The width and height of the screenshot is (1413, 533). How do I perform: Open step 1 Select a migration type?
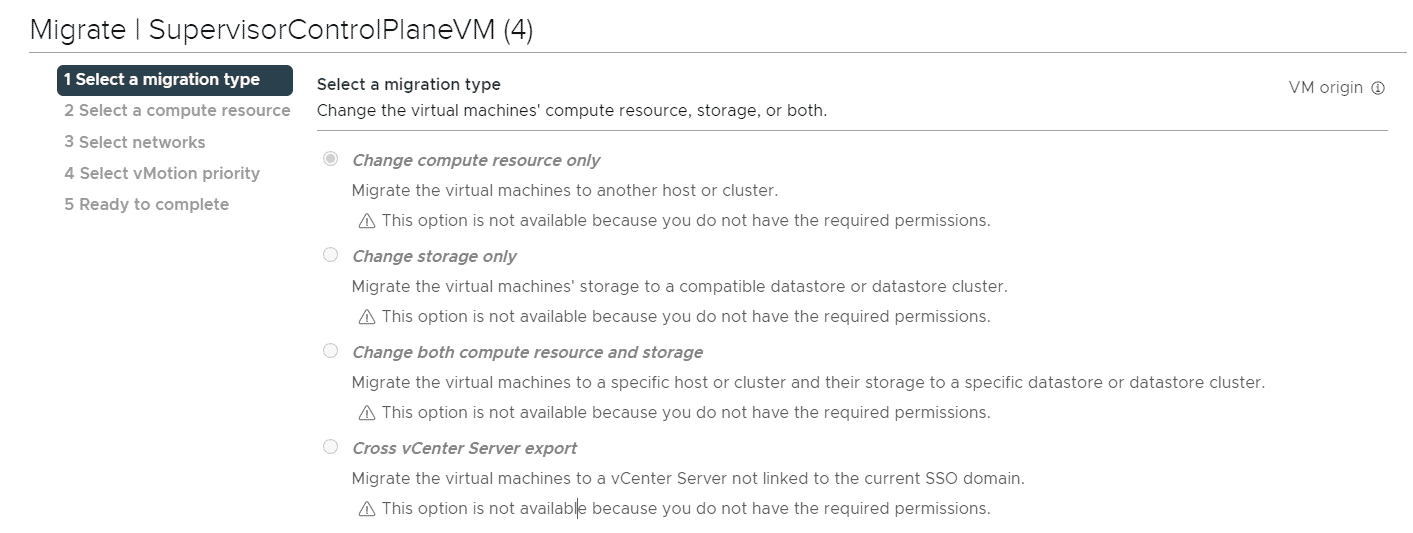pos(175,80)
